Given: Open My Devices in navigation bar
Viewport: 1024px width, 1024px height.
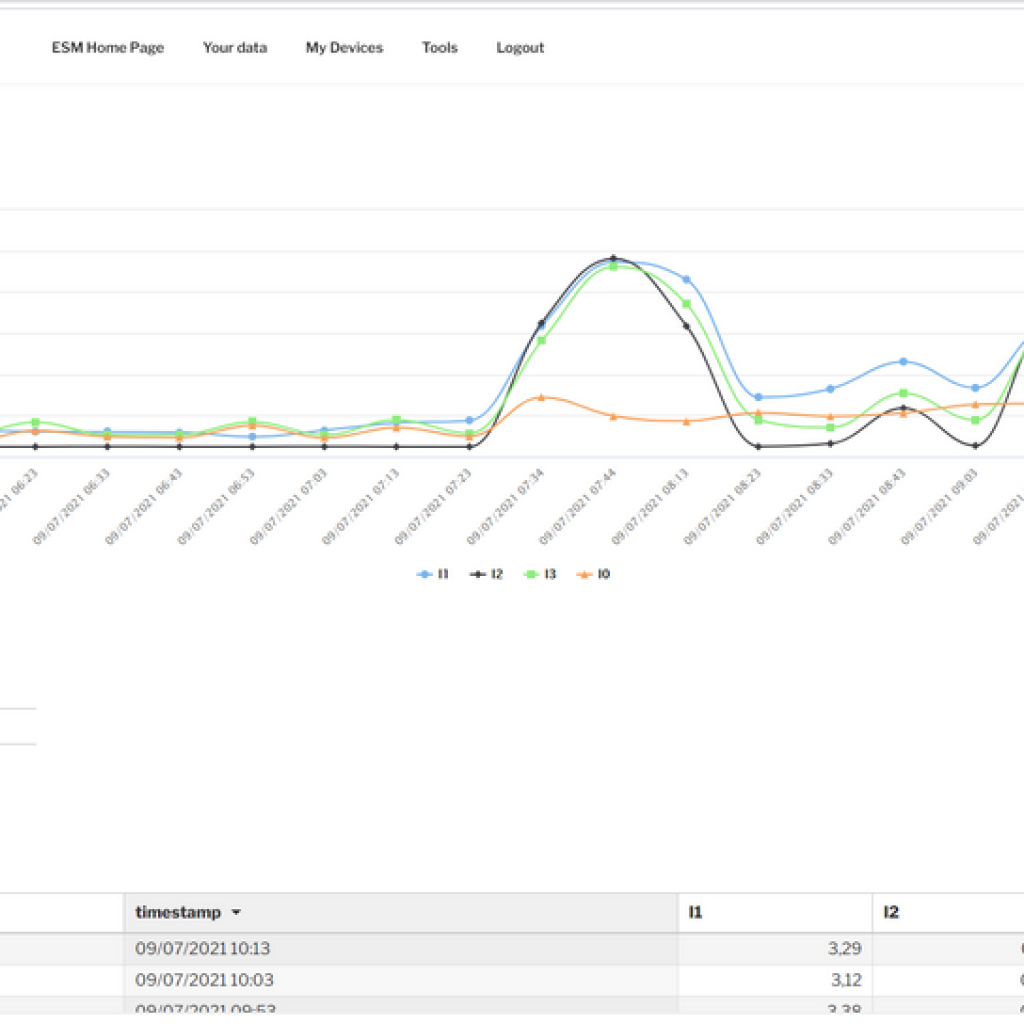Looking at the screenshot, I should tap(344, 48).
